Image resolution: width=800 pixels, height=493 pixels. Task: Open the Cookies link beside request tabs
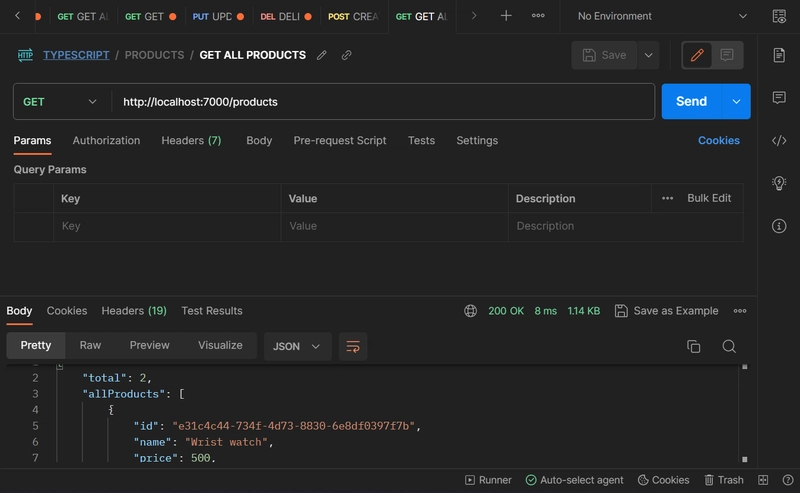[x=719, y=140]
